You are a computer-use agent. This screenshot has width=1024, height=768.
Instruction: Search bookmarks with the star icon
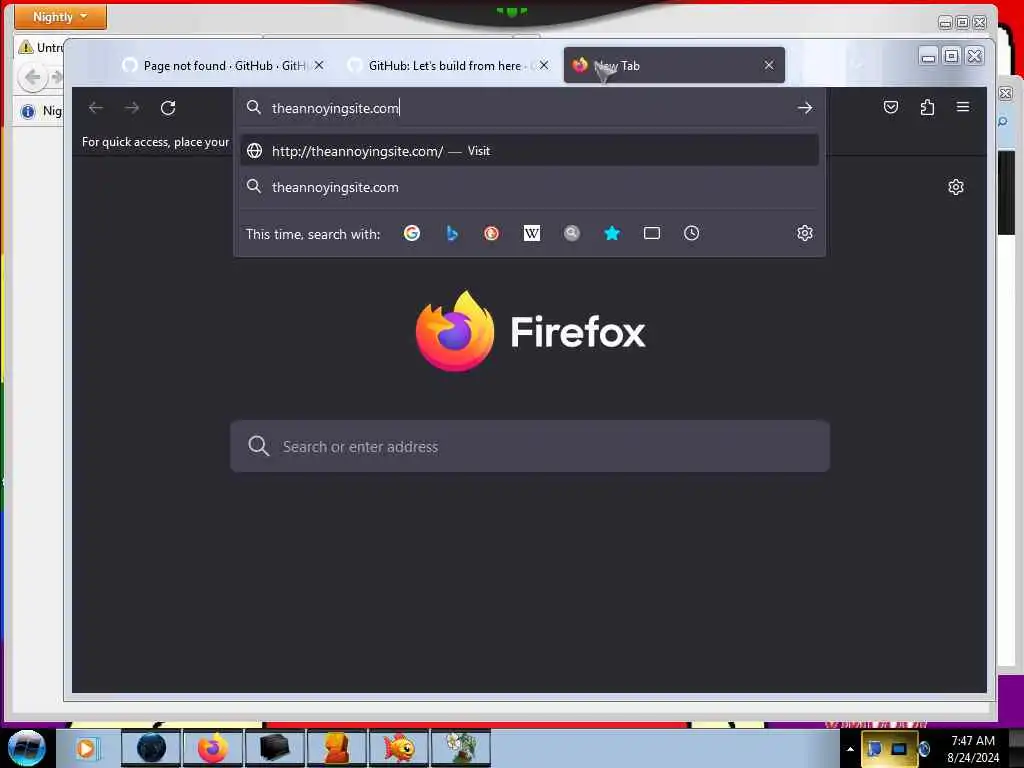pos(611,233)
